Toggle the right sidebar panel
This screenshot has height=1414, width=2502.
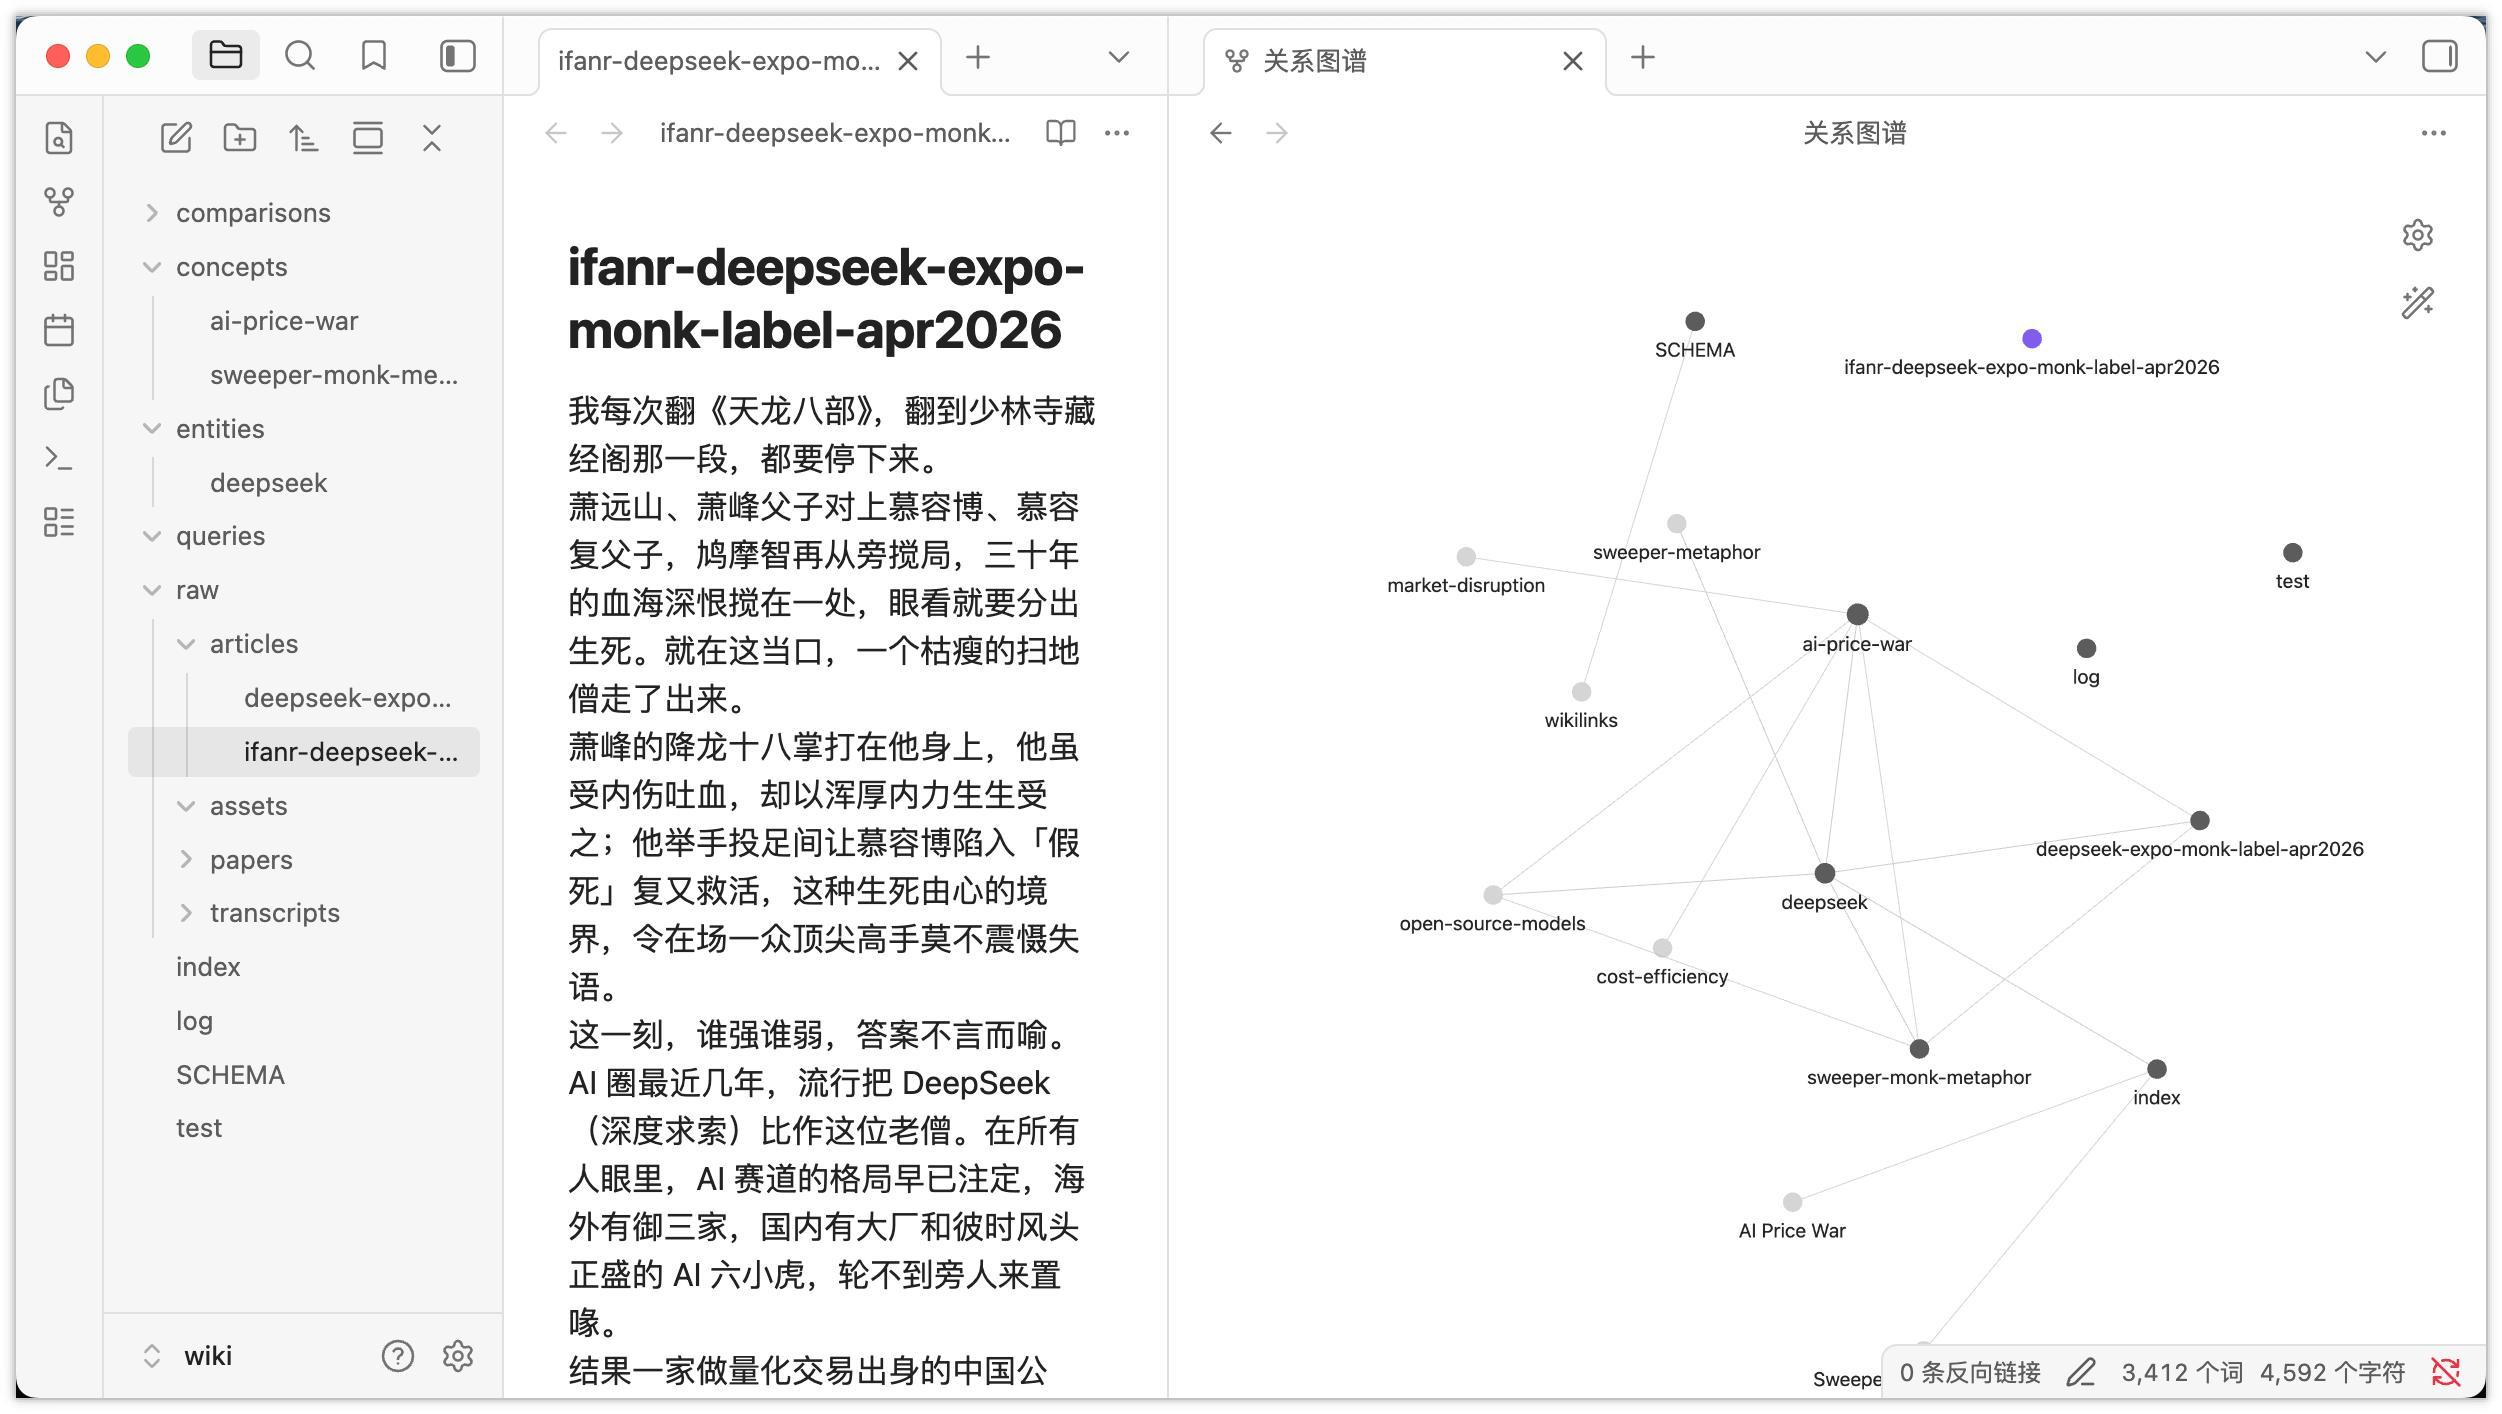(2439, 56)
